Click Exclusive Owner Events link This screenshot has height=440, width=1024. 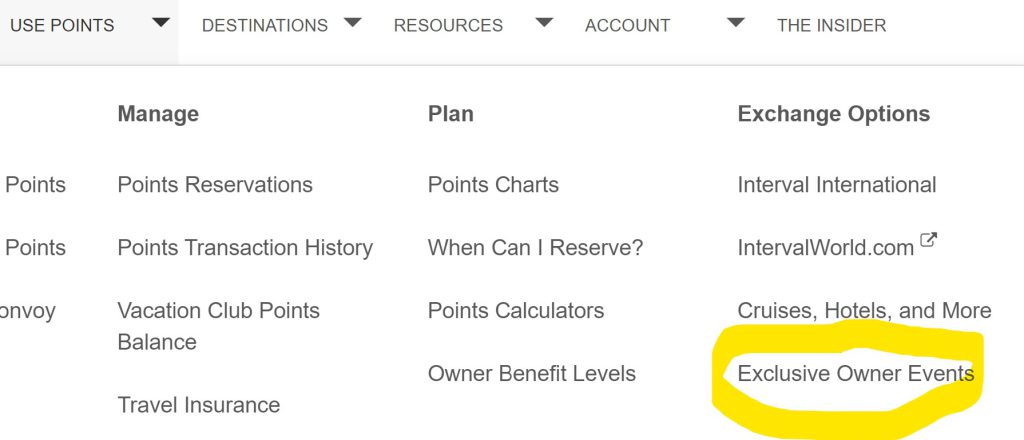point(855,374)
